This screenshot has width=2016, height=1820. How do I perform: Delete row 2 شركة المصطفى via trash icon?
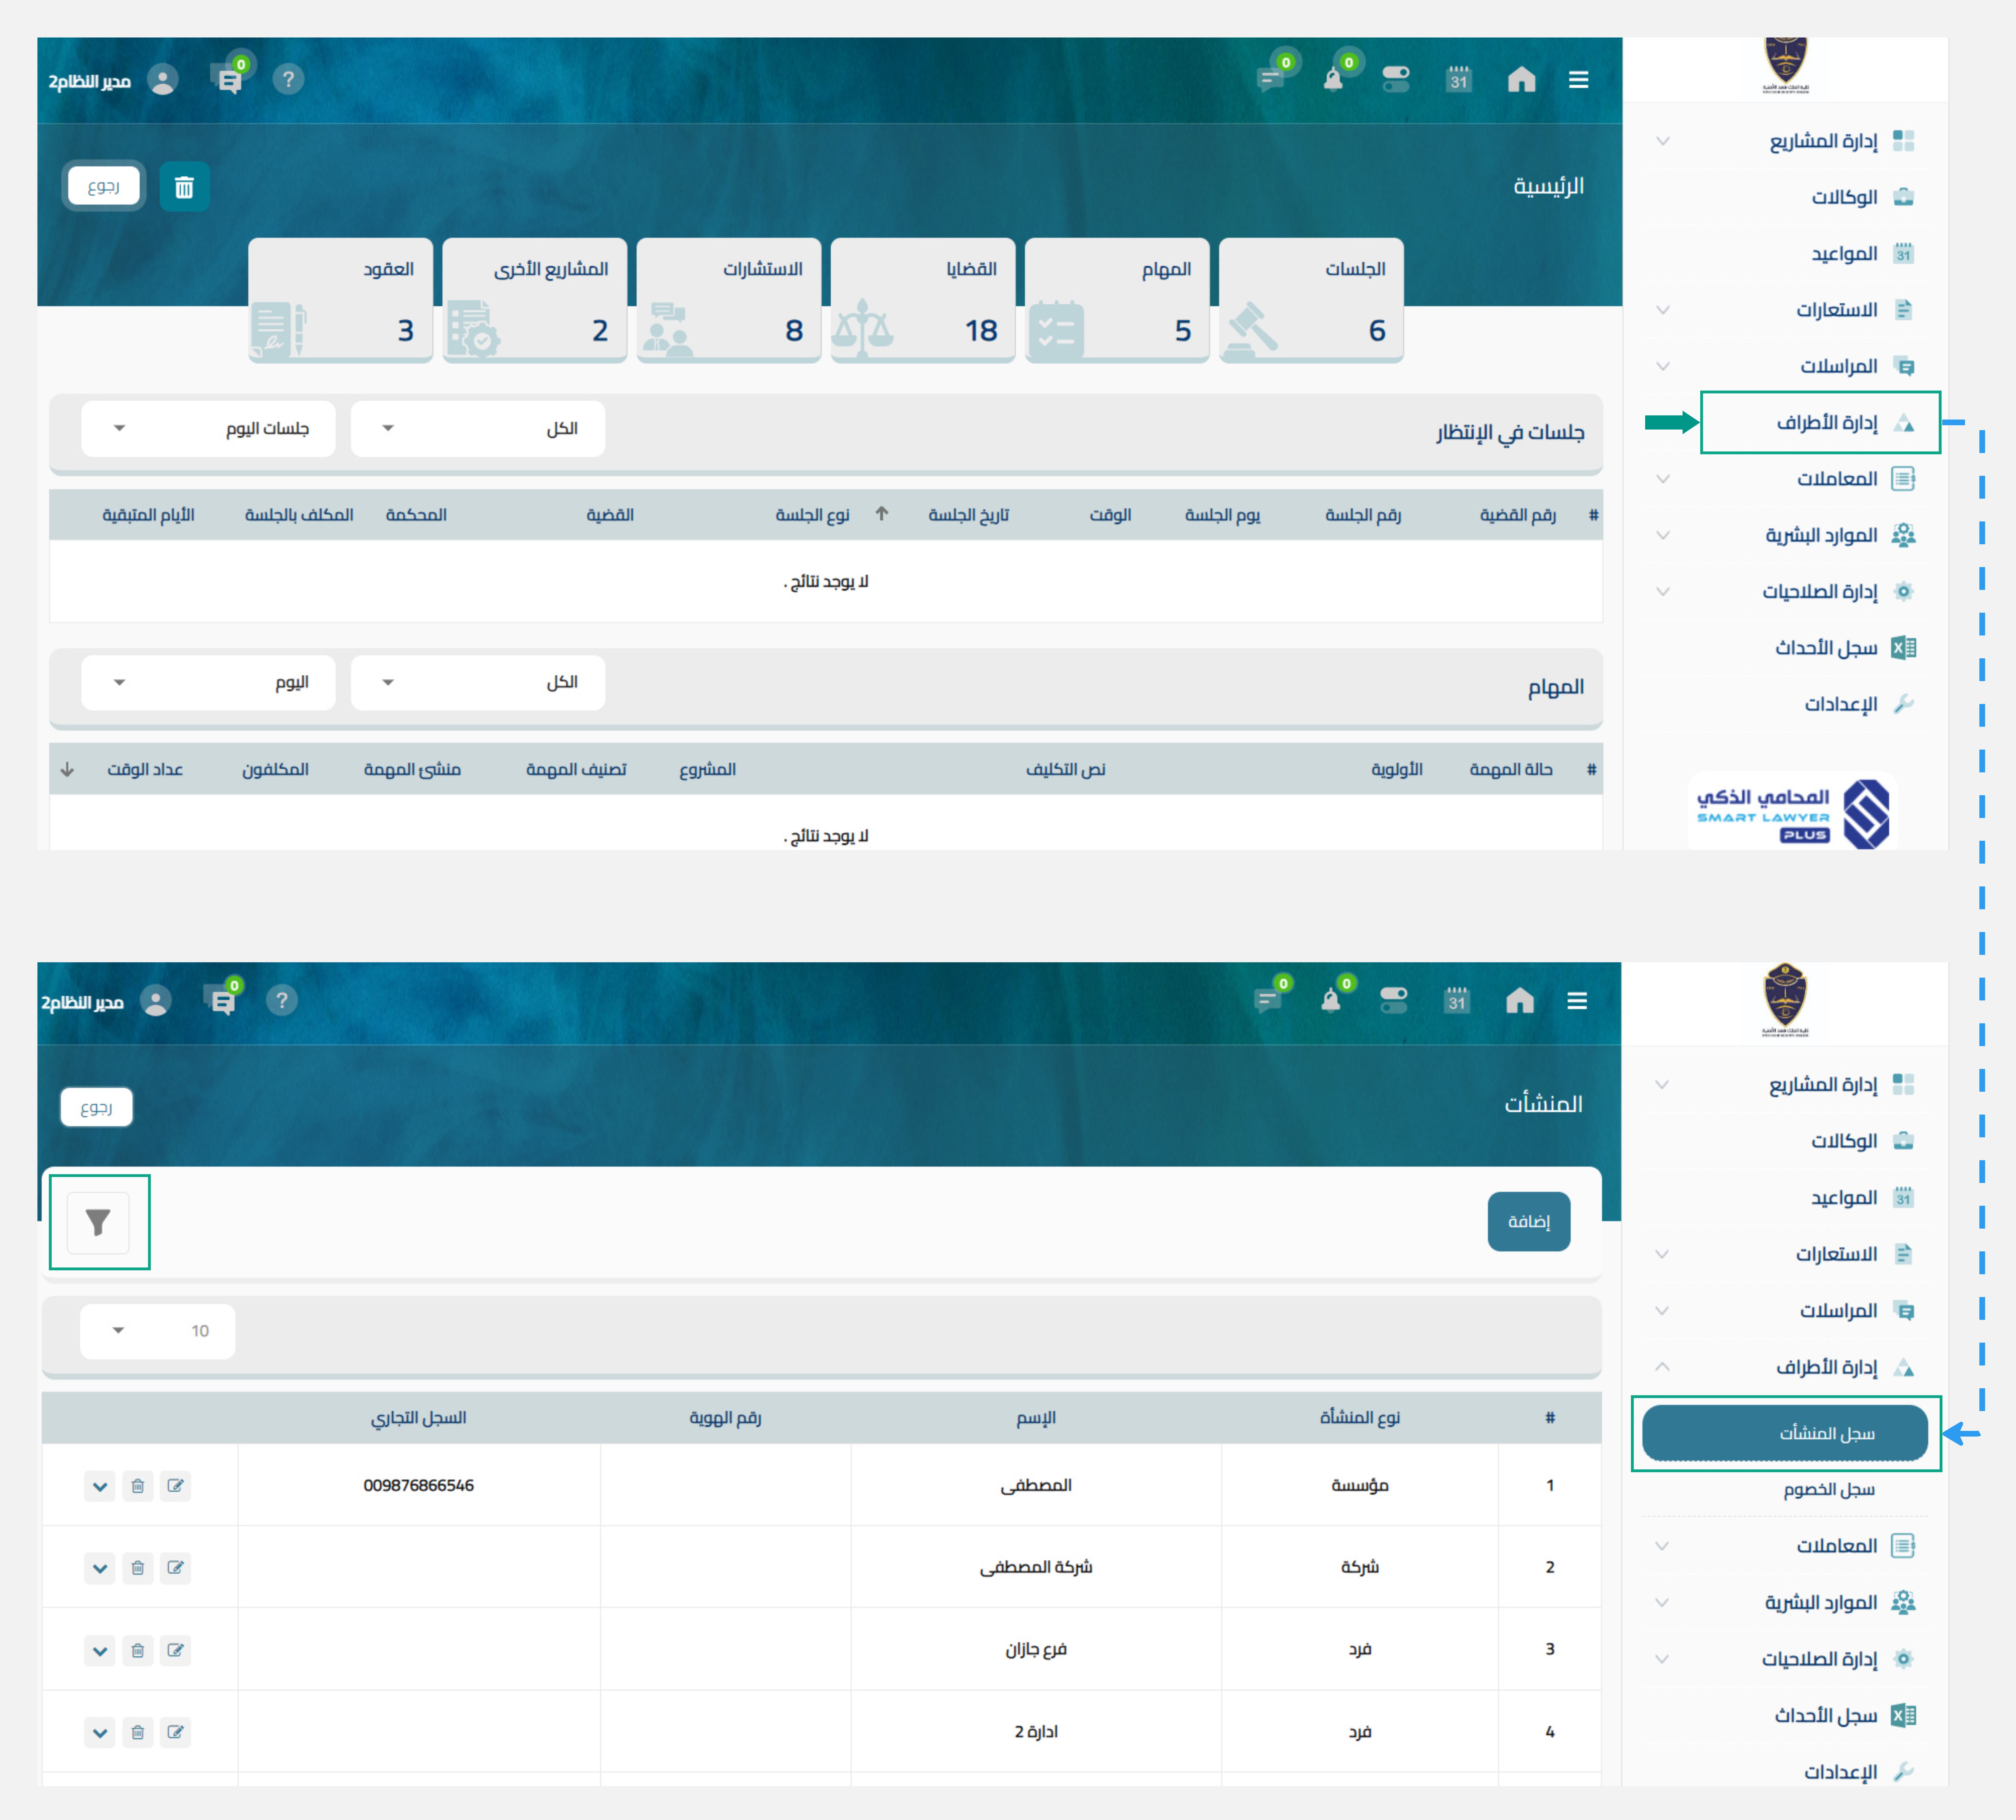click(x=138, y=1568)
